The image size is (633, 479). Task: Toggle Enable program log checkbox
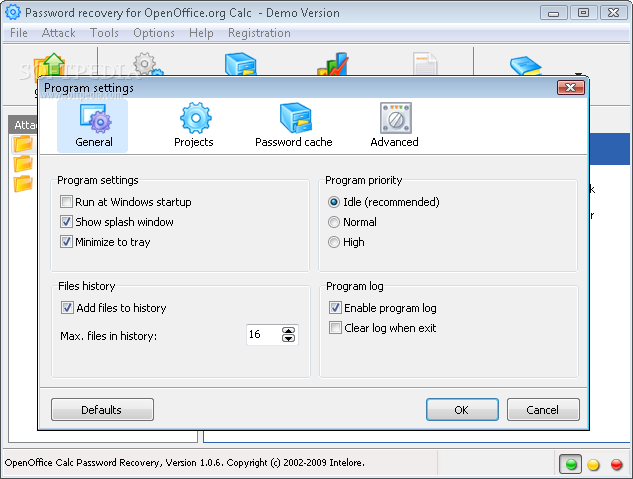pyautogui.click(x=335, y=308)
